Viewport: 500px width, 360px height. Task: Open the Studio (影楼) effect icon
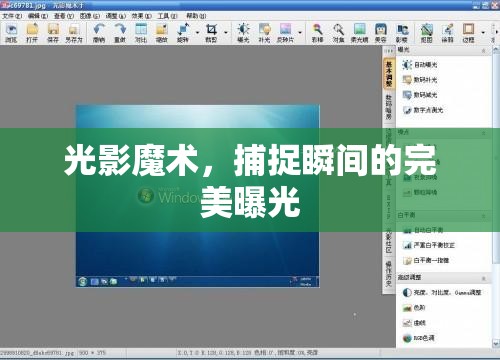point(402,33)
